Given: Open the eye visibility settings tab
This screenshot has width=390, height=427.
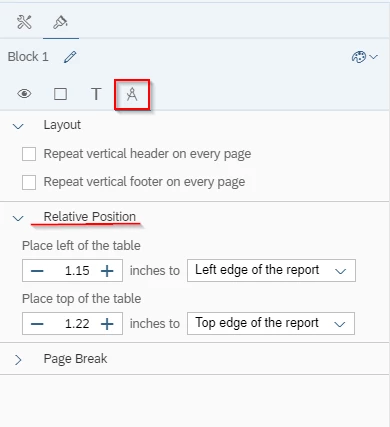Looking at the screenshot, I should point(24,94).
